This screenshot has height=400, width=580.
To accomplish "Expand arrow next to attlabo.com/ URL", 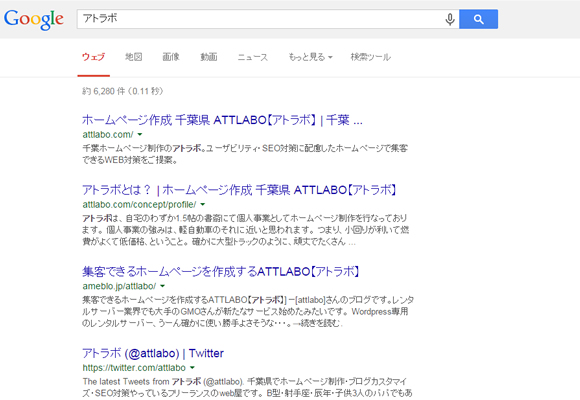I will pos(140,134).
